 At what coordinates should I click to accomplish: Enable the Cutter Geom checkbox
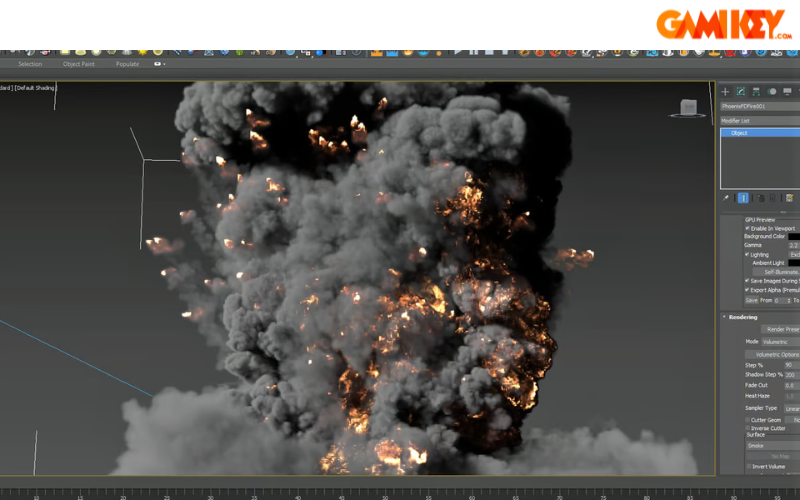click(747, 420)
